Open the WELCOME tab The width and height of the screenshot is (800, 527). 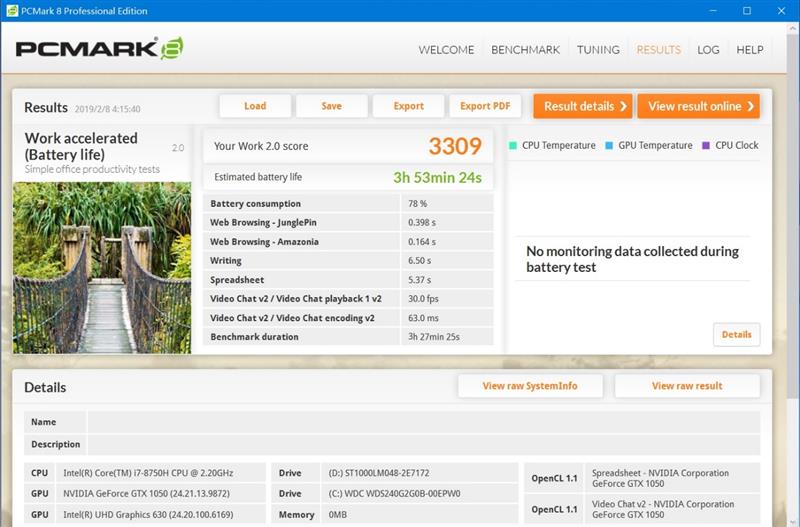[x=446, y=50]
